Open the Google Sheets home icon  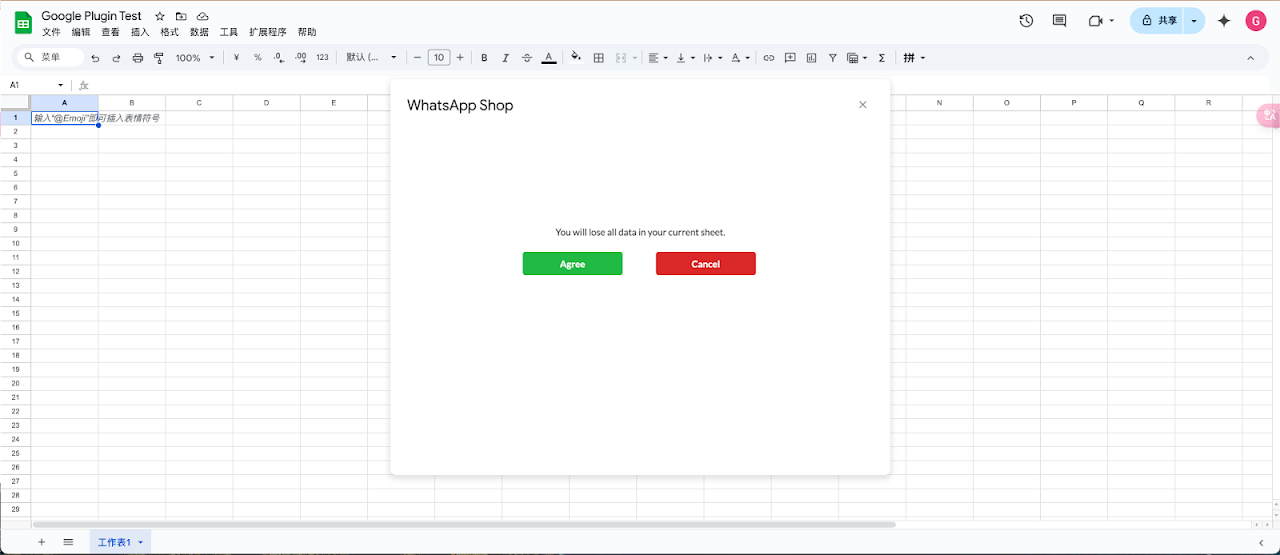click(23, 22)
